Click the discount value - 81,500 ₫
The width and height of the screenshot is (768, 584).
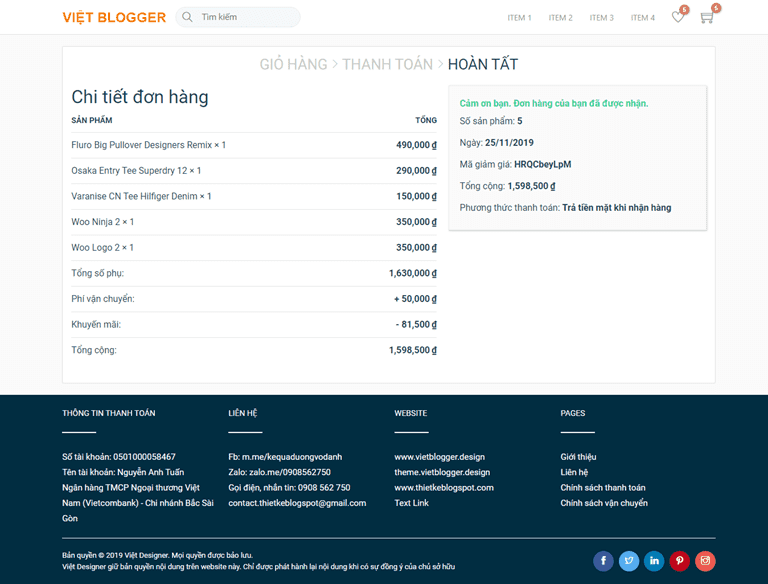[x=416, y=324]
